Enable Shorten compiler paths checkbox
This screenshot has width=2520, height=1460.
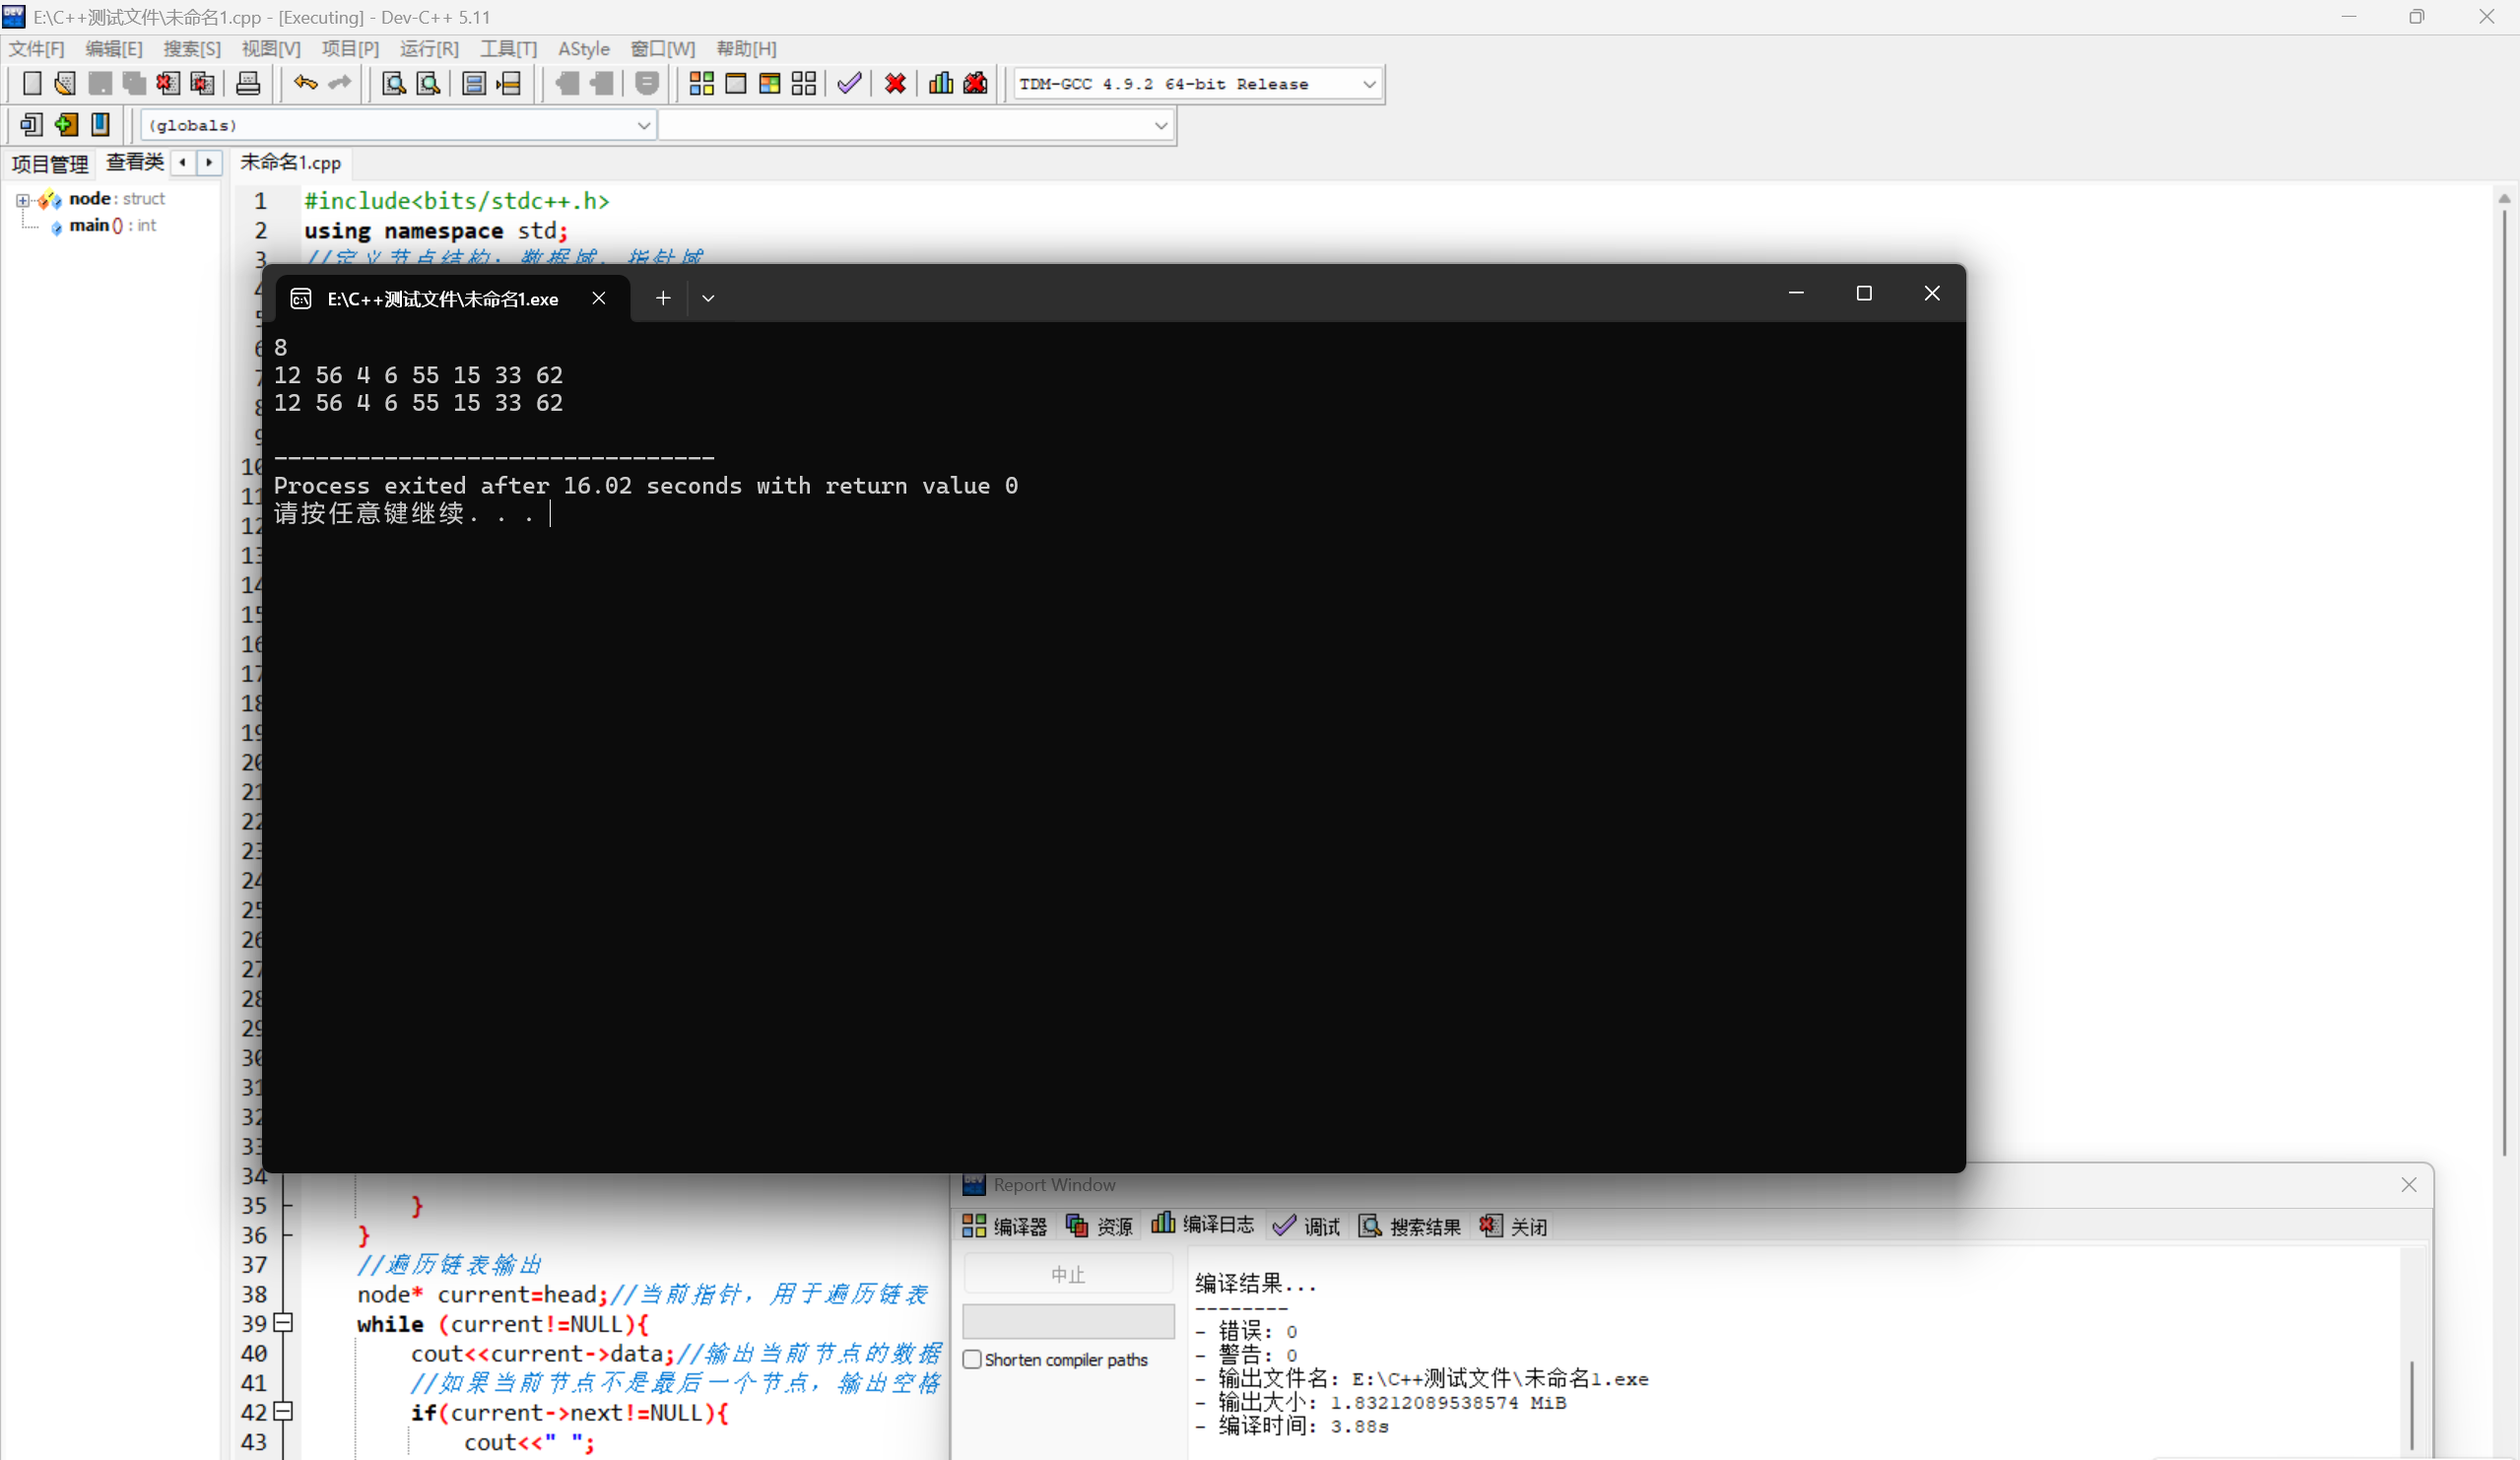tap(972, 1359)
